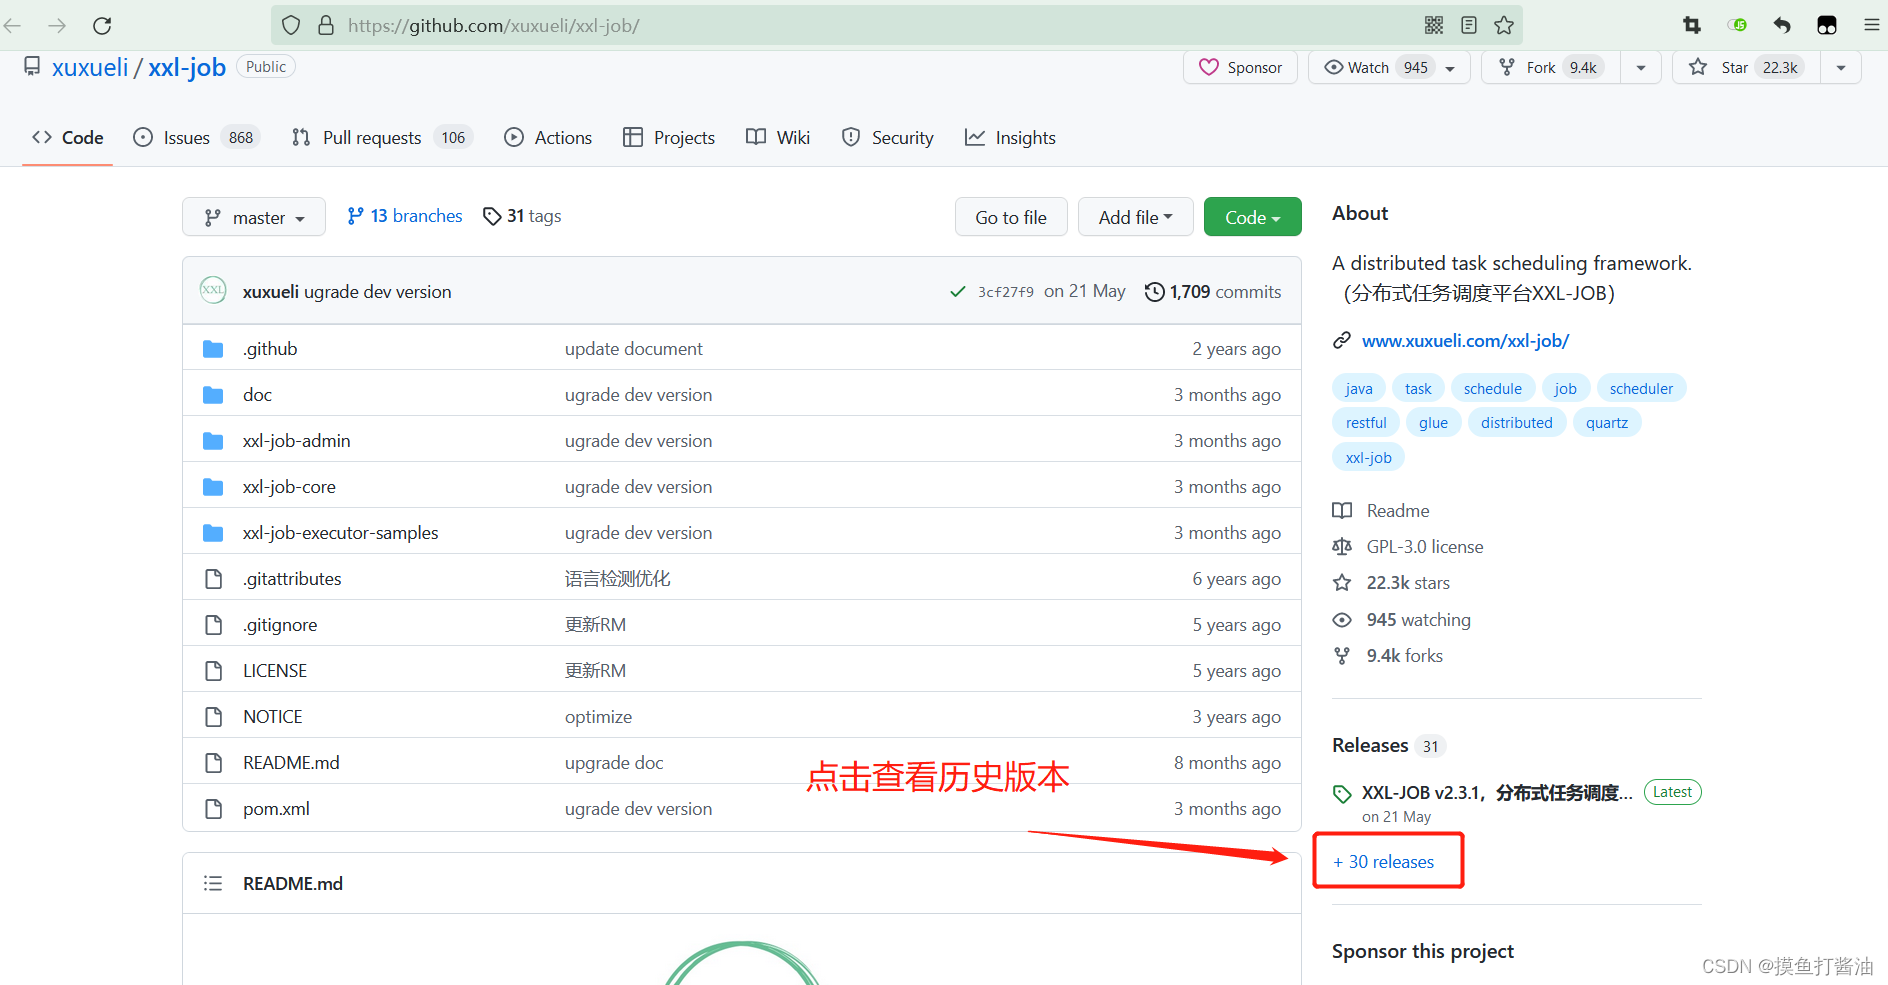
Task: Reload the page with refresh icon
Action: (102, 25)
